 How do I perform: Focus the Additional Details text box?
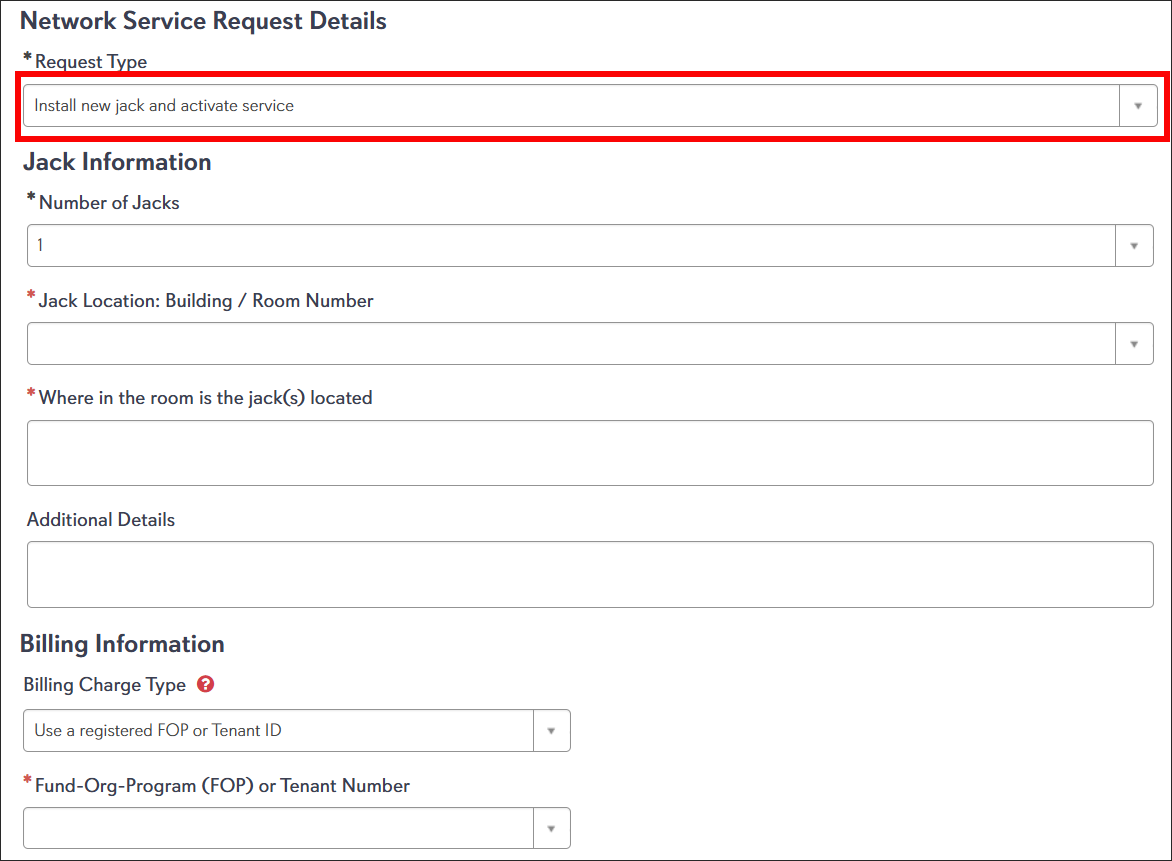(590, 574)
